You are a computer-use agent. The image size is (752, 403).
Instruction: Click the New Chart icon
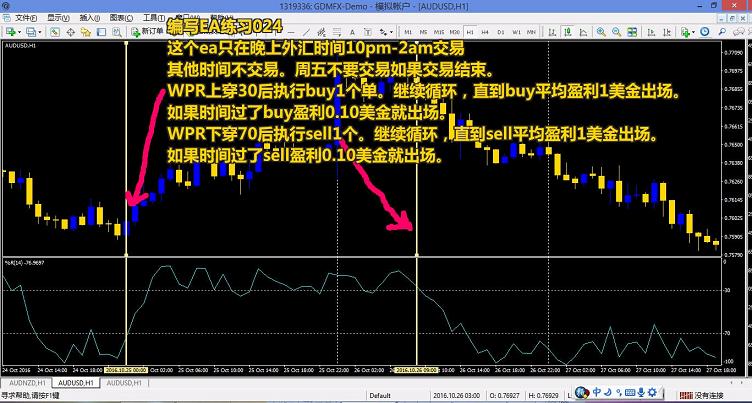[9, 32]
